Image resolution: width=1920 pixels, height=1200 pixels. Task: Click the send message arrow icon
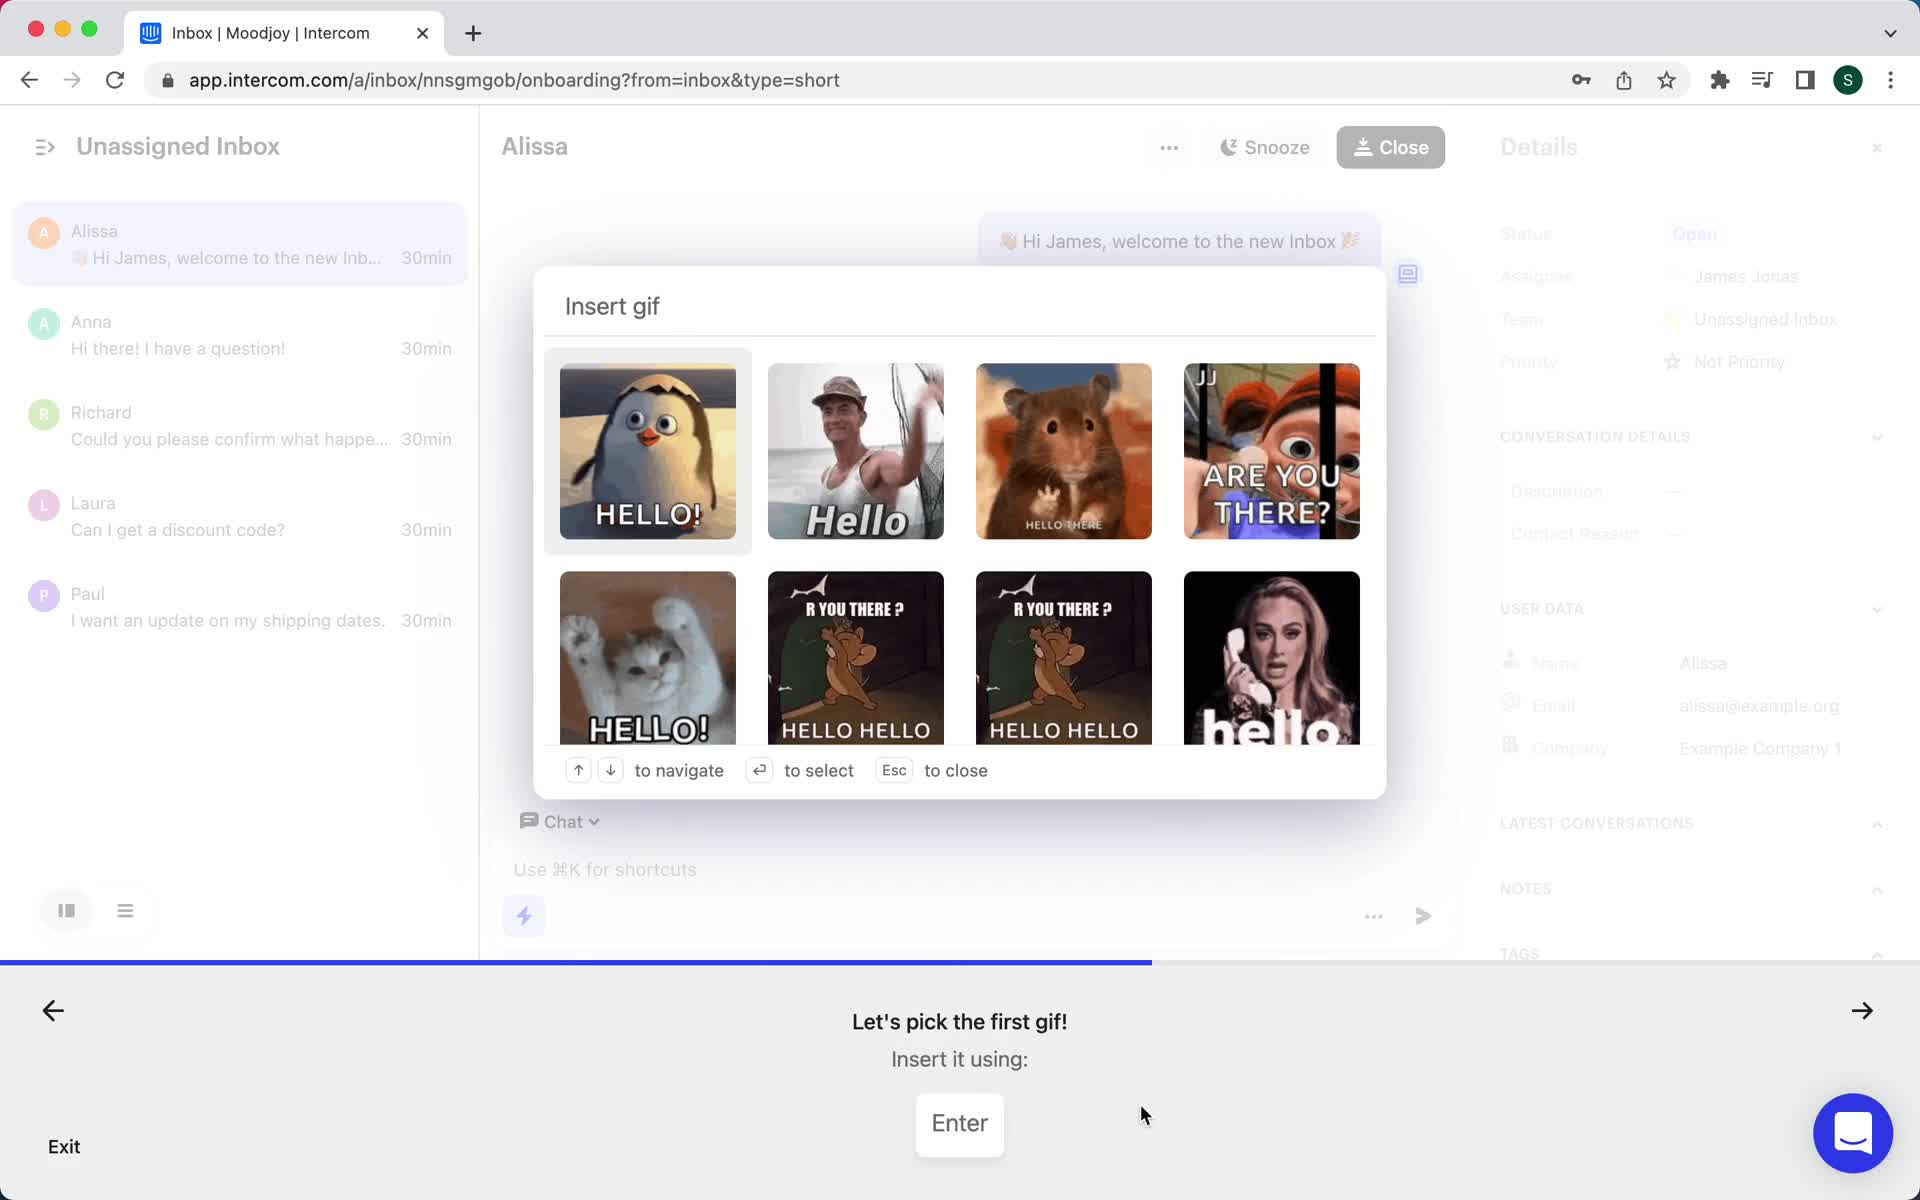click(1422, 915)
